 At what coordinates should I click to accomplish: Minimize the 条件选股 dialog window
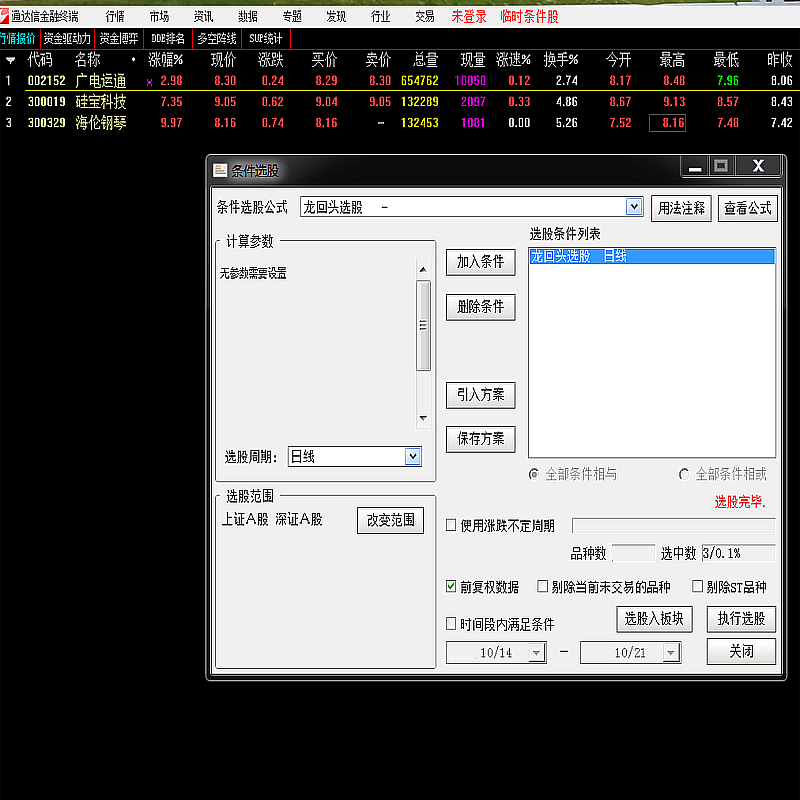[693, 167]
